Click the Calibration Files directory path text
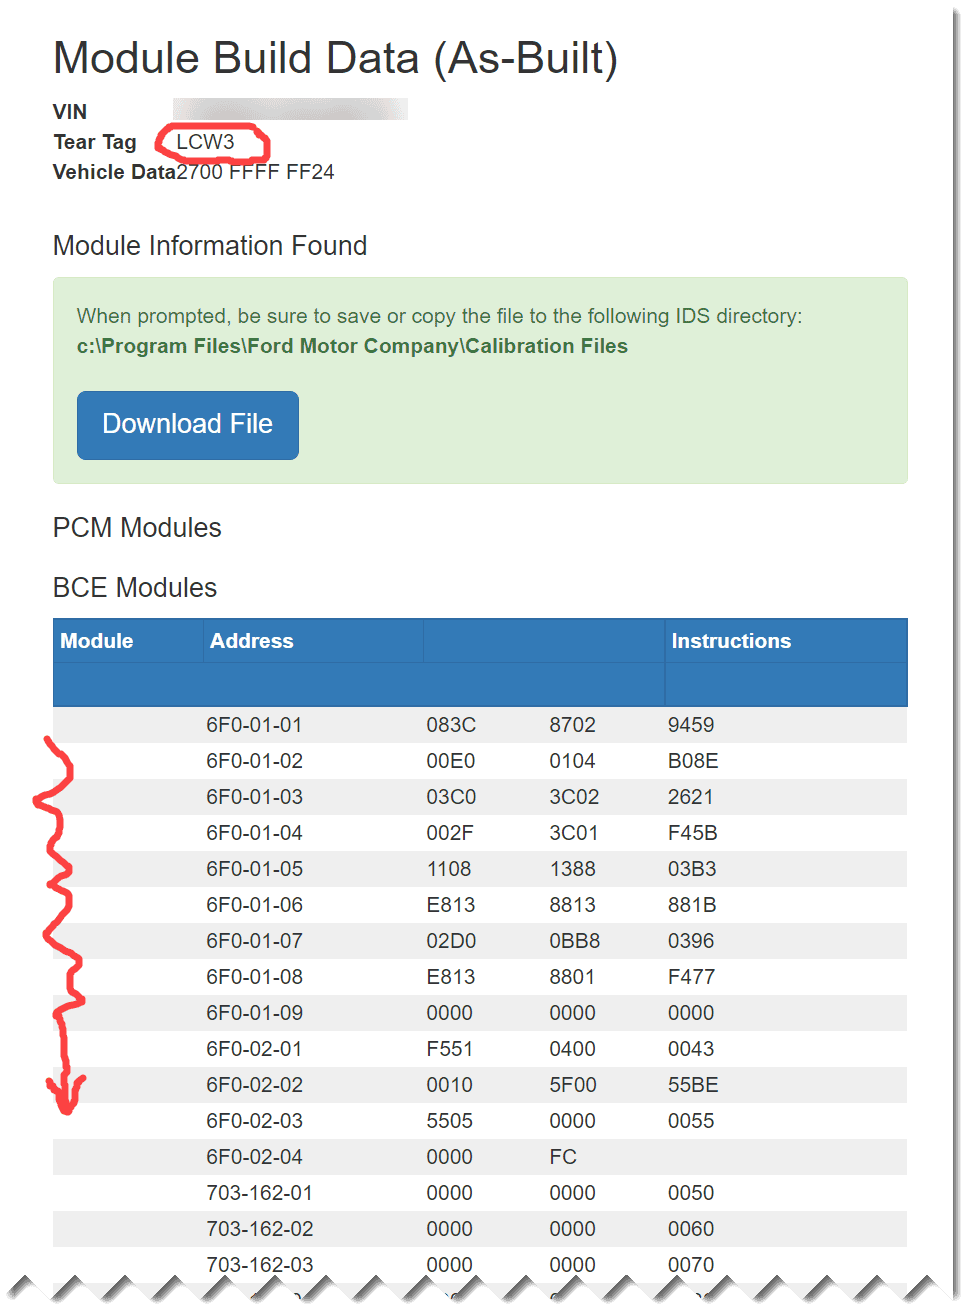Screen dimensions: 968x1315 point(352,346)
